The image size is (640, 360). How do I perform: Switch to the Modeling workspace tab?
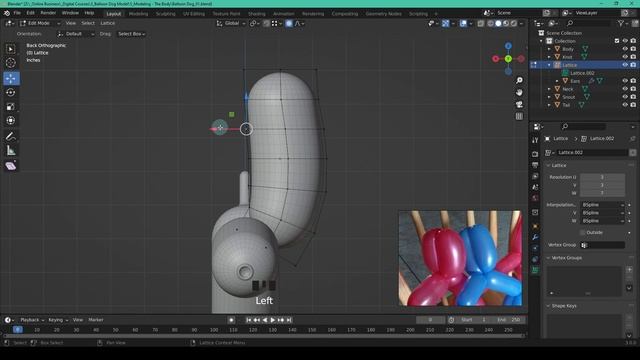click(x=138, y=14)
